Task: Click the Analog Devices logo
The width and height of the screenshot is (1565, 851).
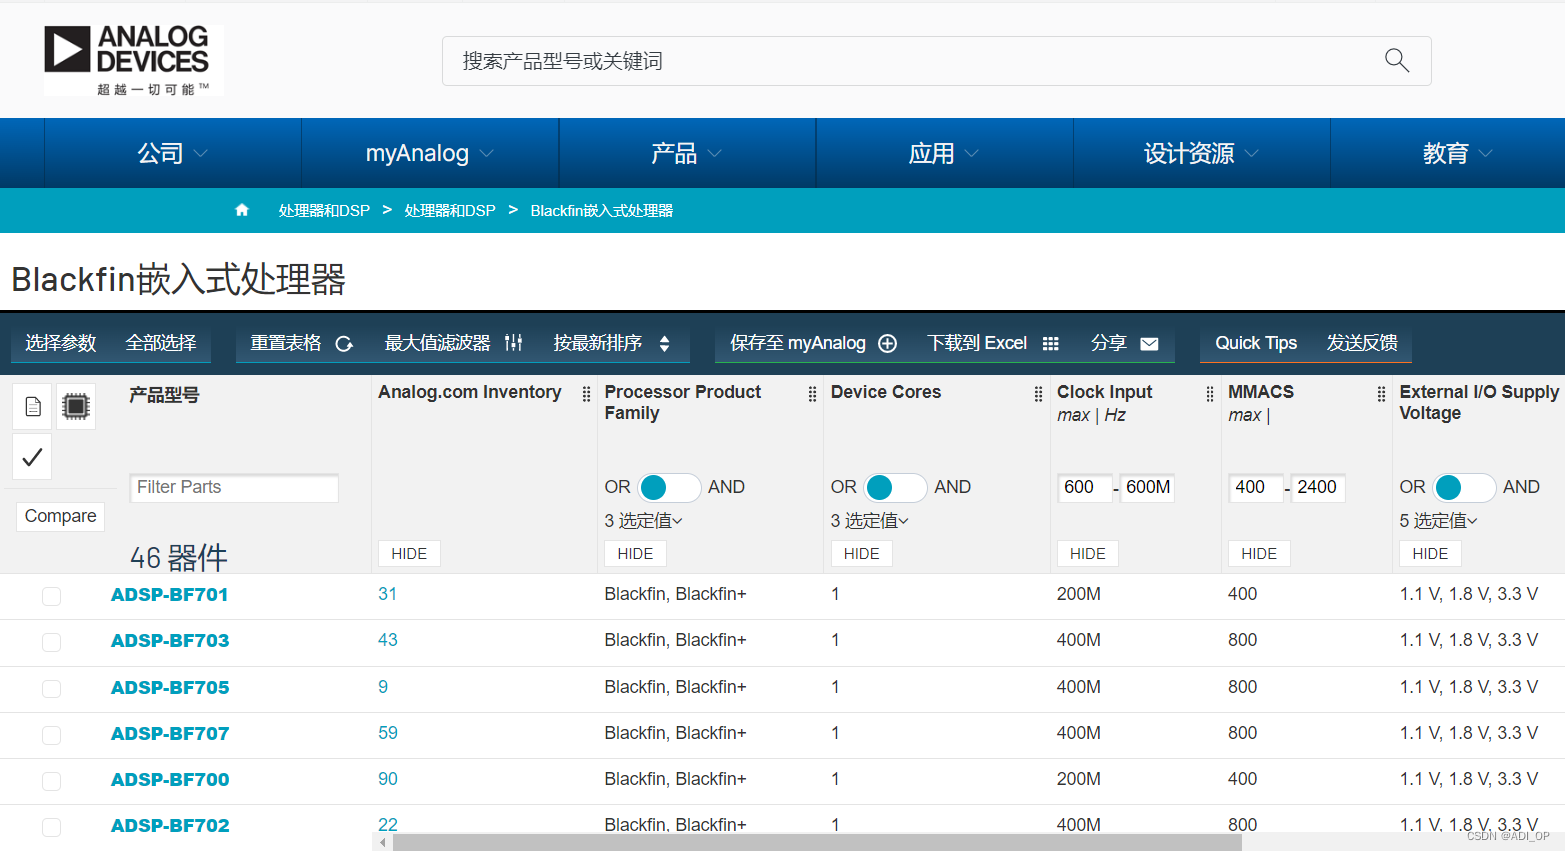Action: click(x=132, y=60)
